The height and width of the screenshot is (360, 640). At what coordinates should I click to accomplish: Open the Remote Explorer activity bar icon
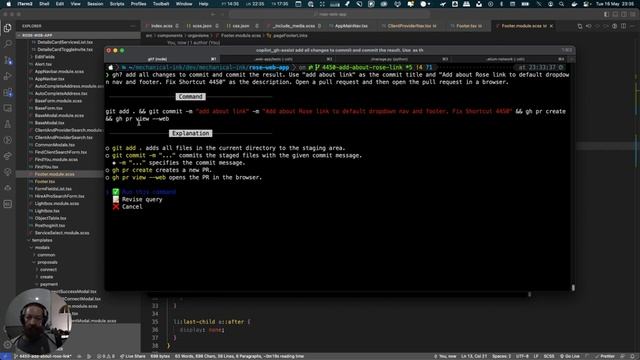8,108
